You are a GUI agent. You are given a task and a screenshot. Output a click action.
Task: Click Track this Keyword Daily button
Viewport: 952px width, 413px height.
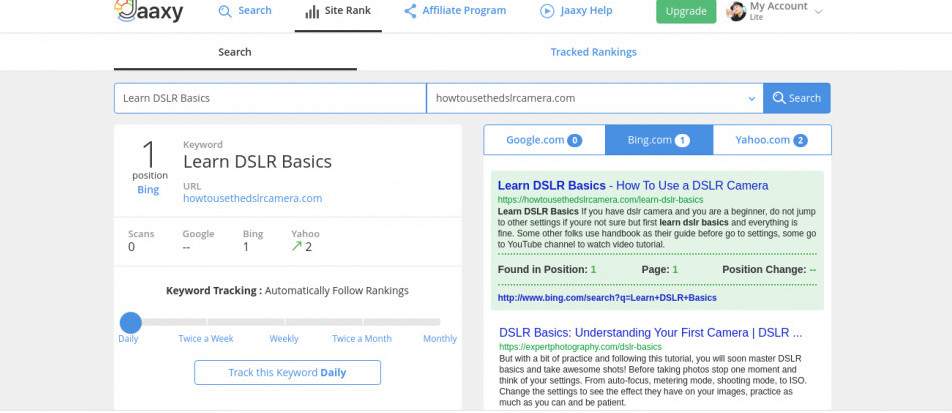pyautogui.click(x=287, y=372)
